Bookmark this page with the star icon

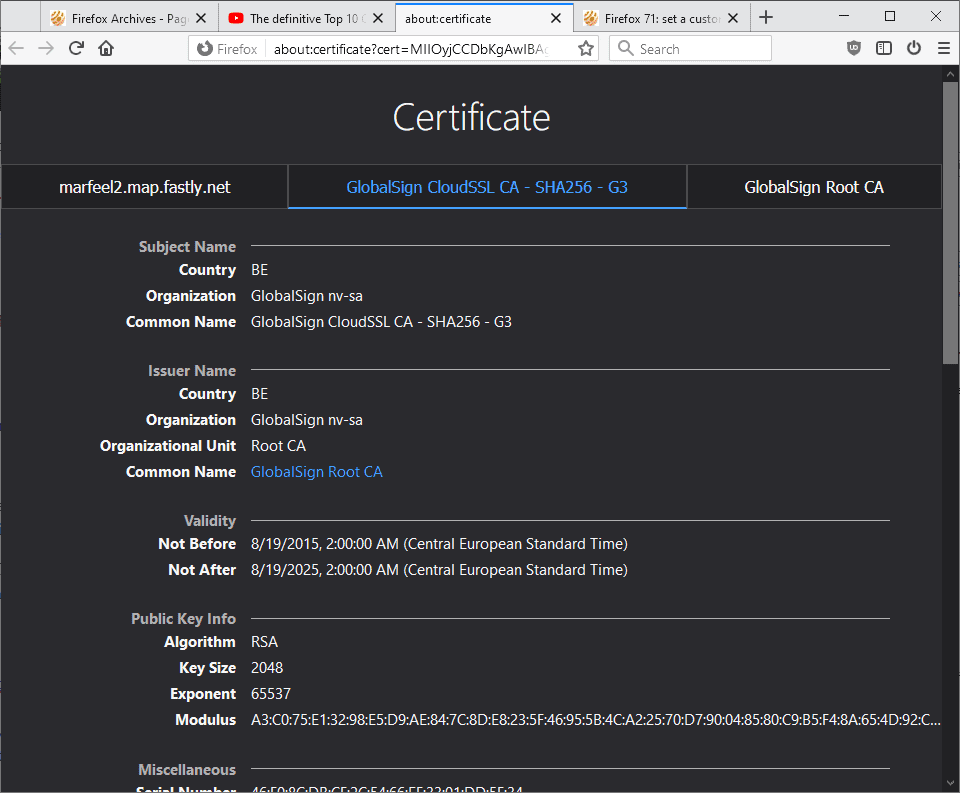[x=586, y=49]
